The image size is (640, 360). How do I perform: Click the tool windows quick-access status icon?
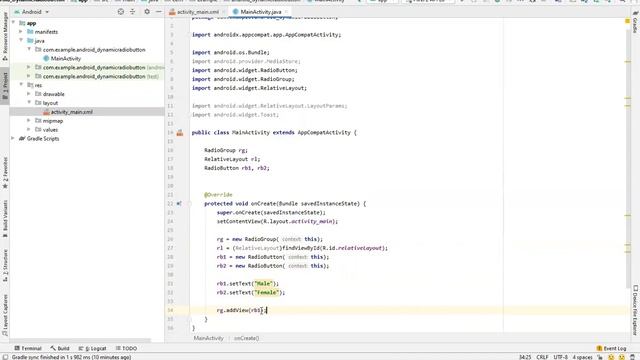(5, 357)
